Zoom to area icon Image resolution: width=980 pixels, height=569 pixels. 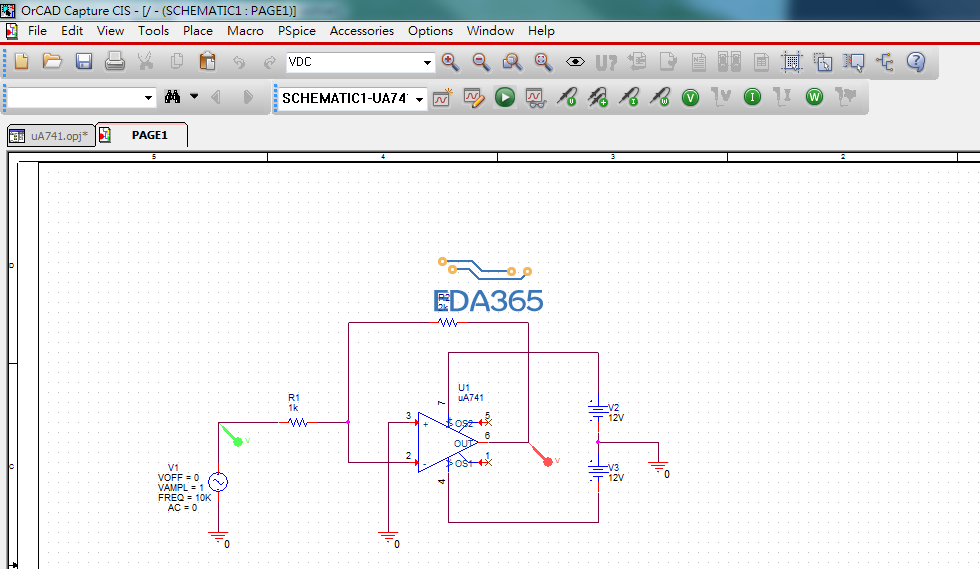512,61
